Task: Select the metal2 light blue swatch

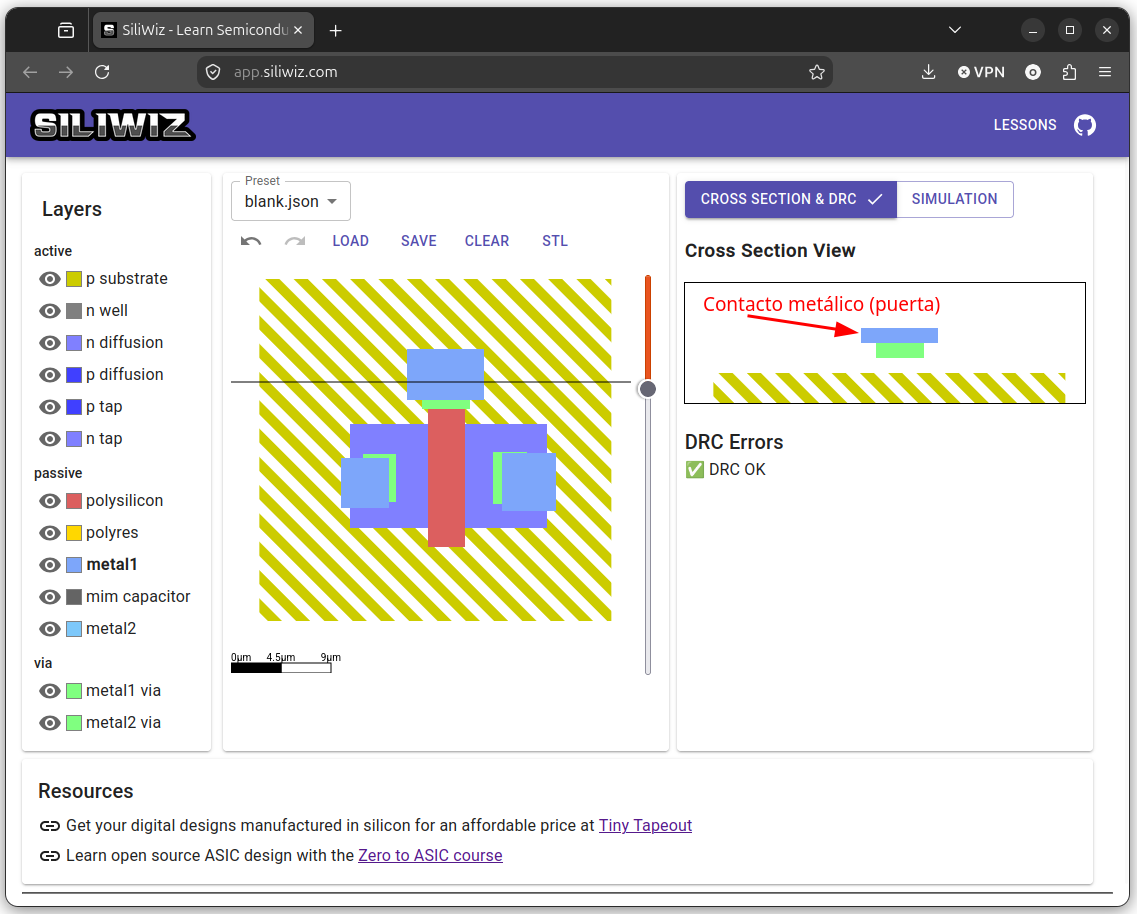Action: (x=74, y=629)
